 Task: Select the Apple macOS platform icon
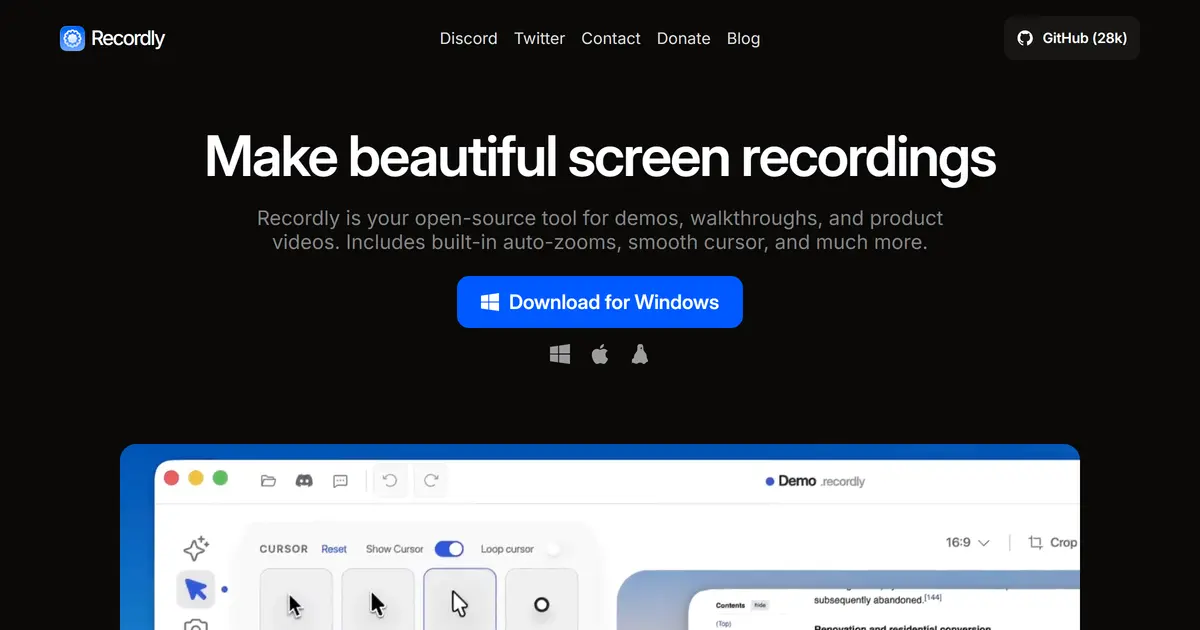600,354
